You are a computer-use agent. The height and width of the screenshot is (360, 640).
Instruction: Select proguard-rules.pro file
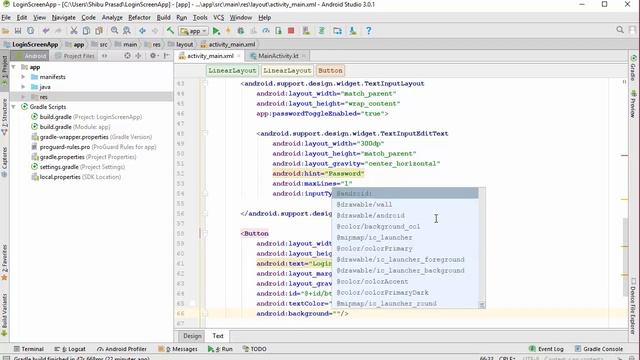point(94,147)
